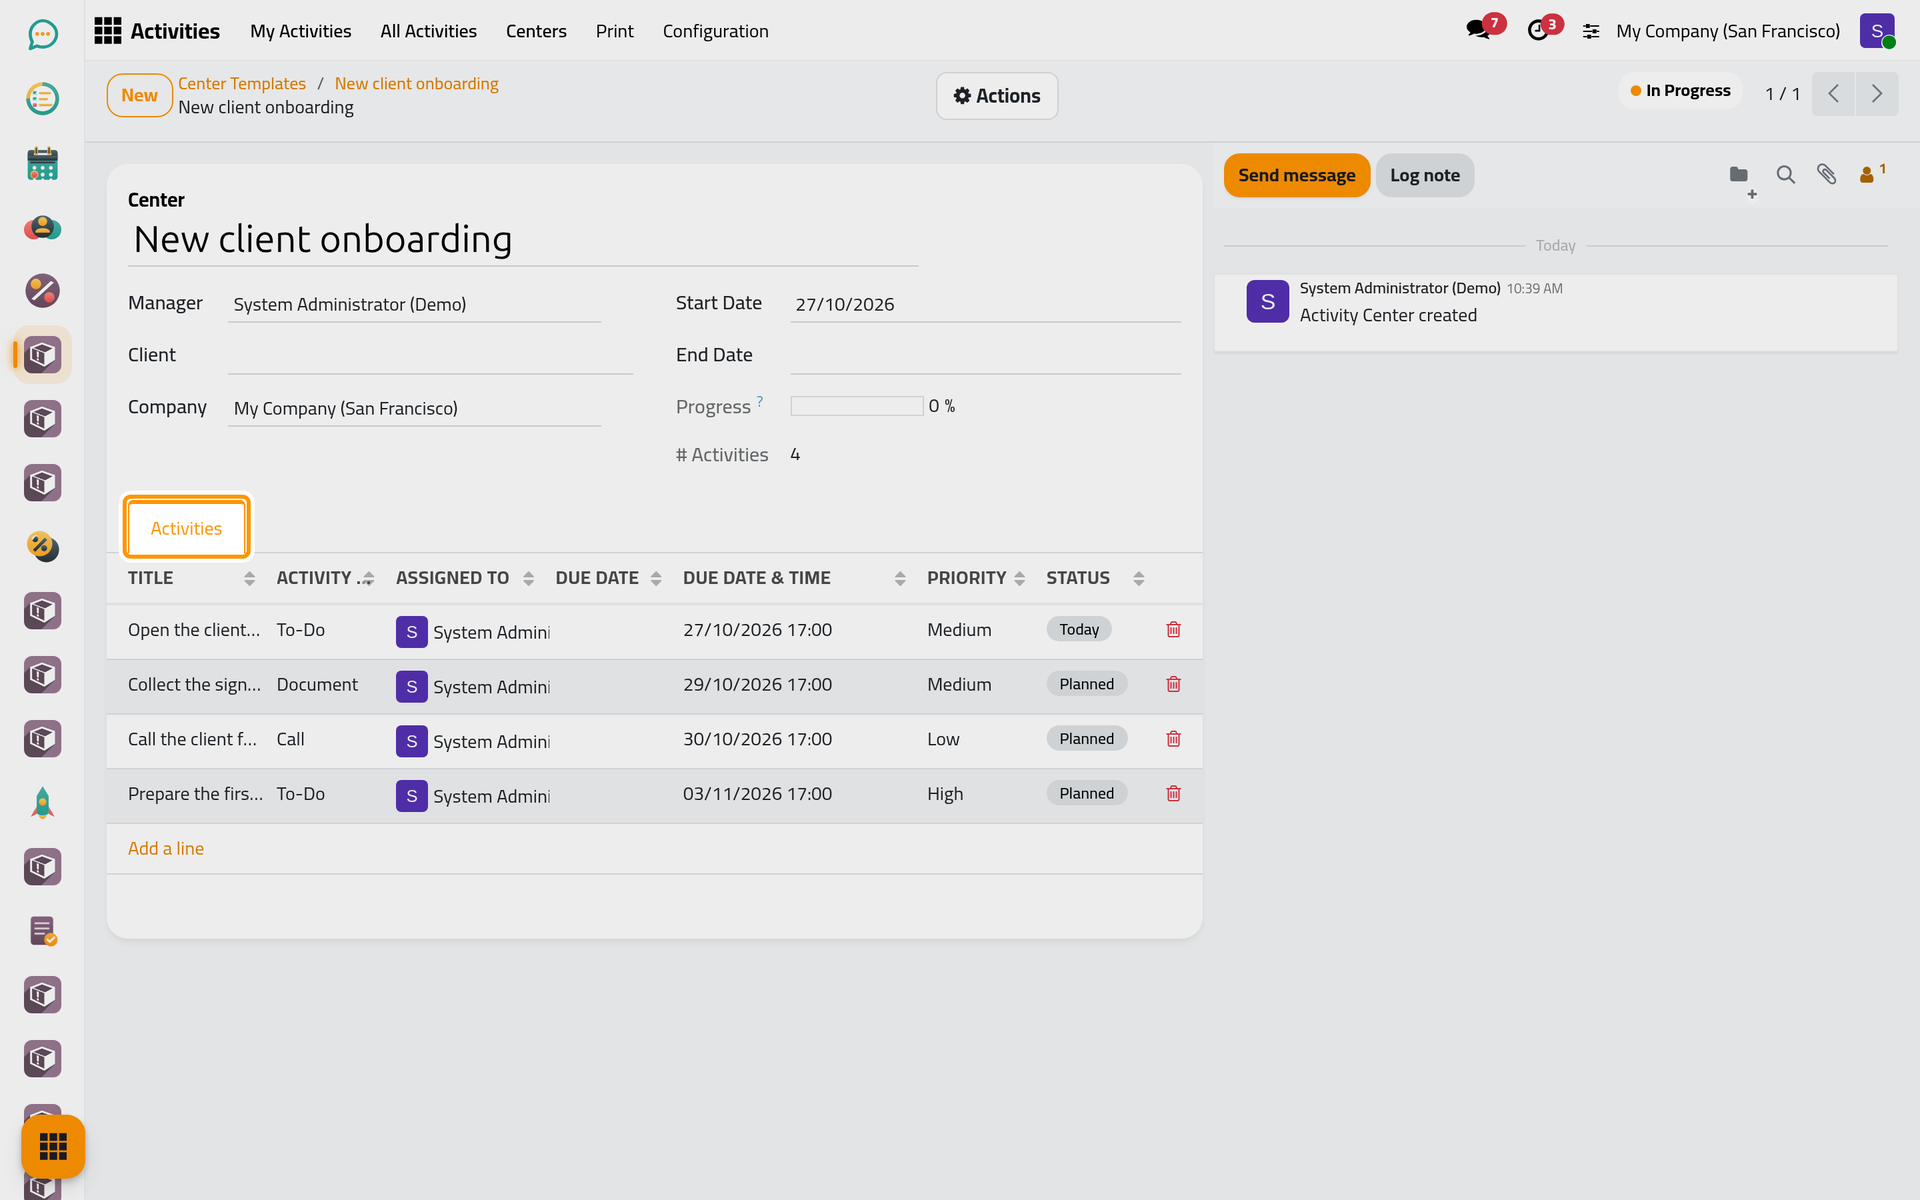Open the notes checklist icon in sidebar

click(42, 931)
